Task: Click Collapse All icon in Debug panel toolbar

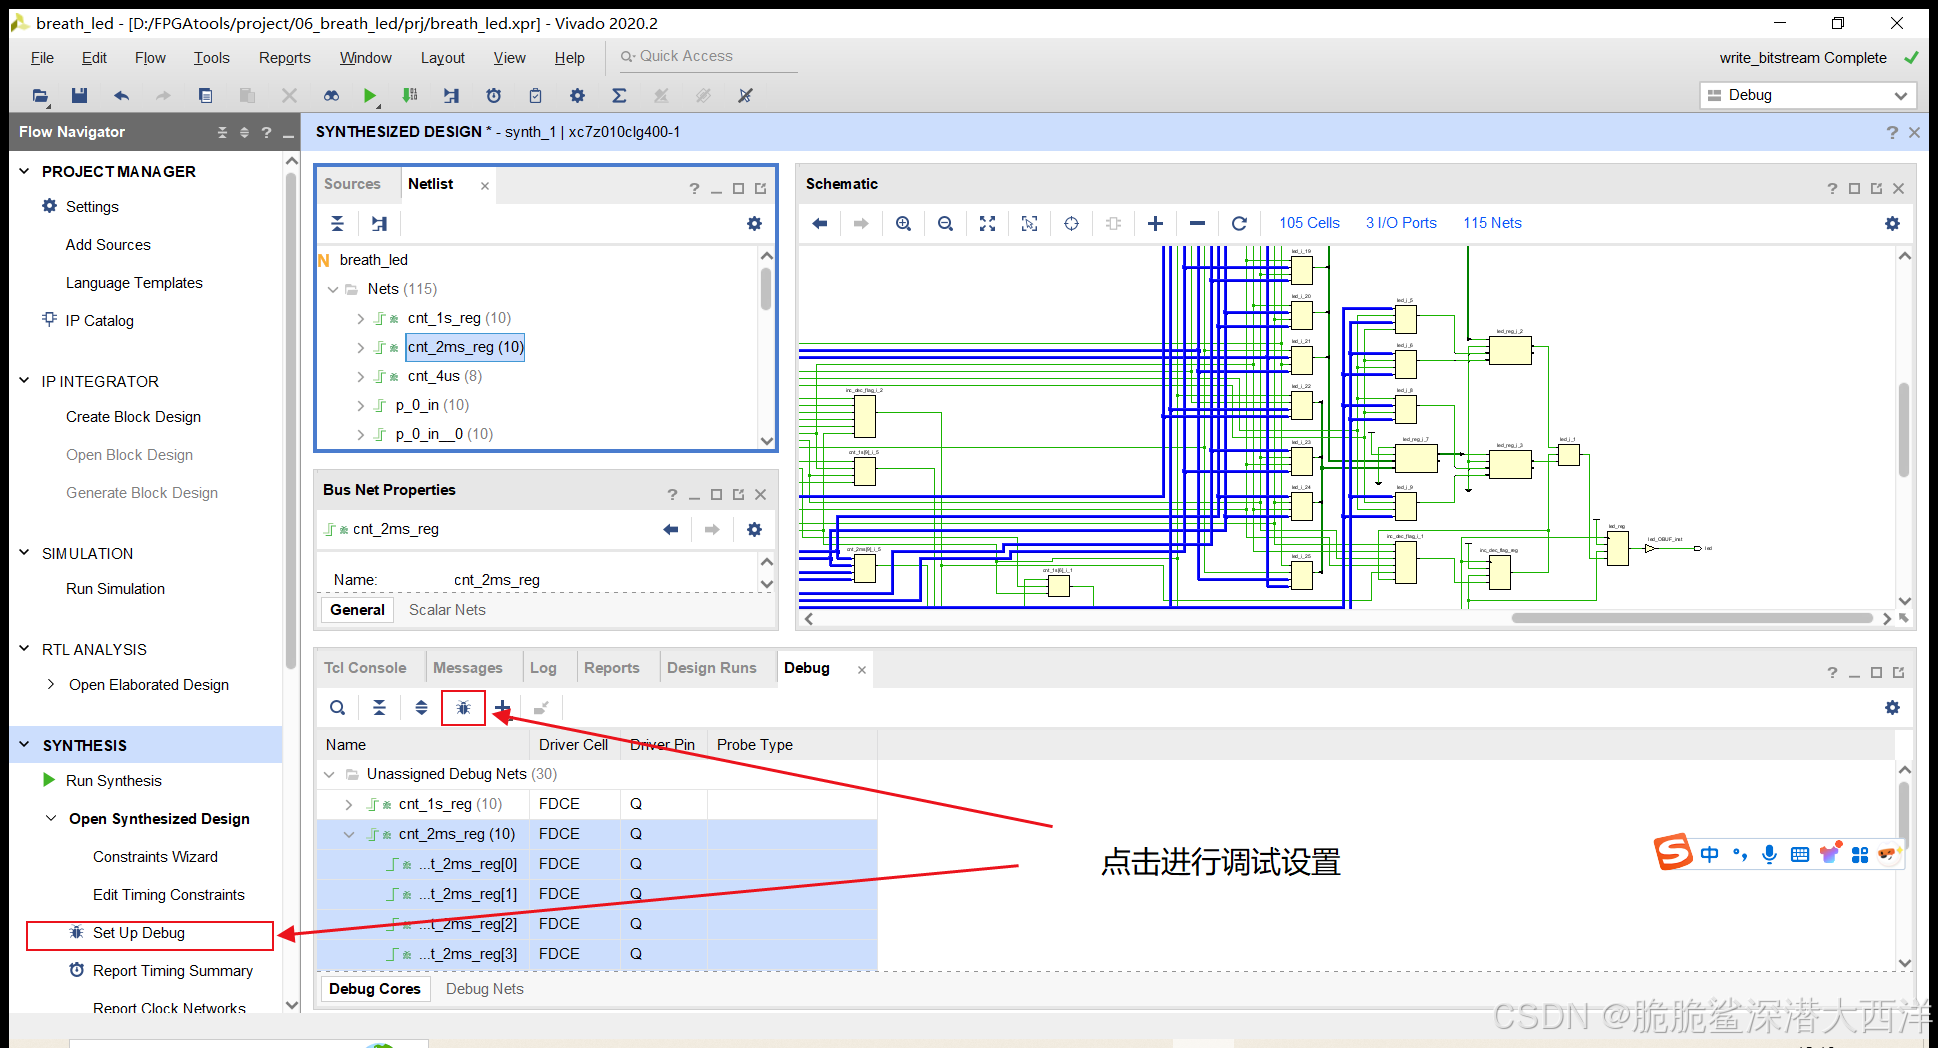Action: pos(379,708)
